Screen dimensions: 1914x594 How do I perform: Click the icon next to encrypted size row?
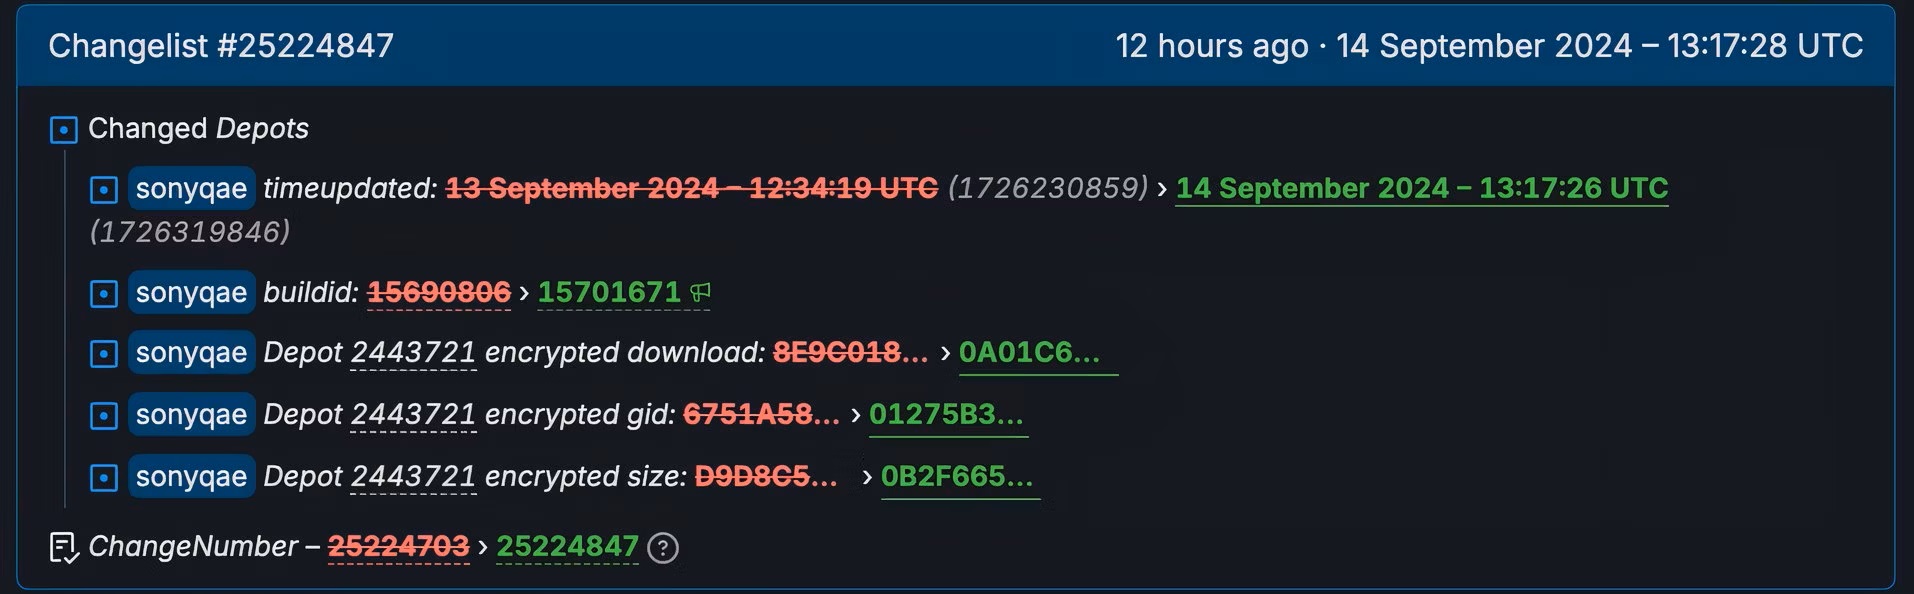click(x=104, y=478)
